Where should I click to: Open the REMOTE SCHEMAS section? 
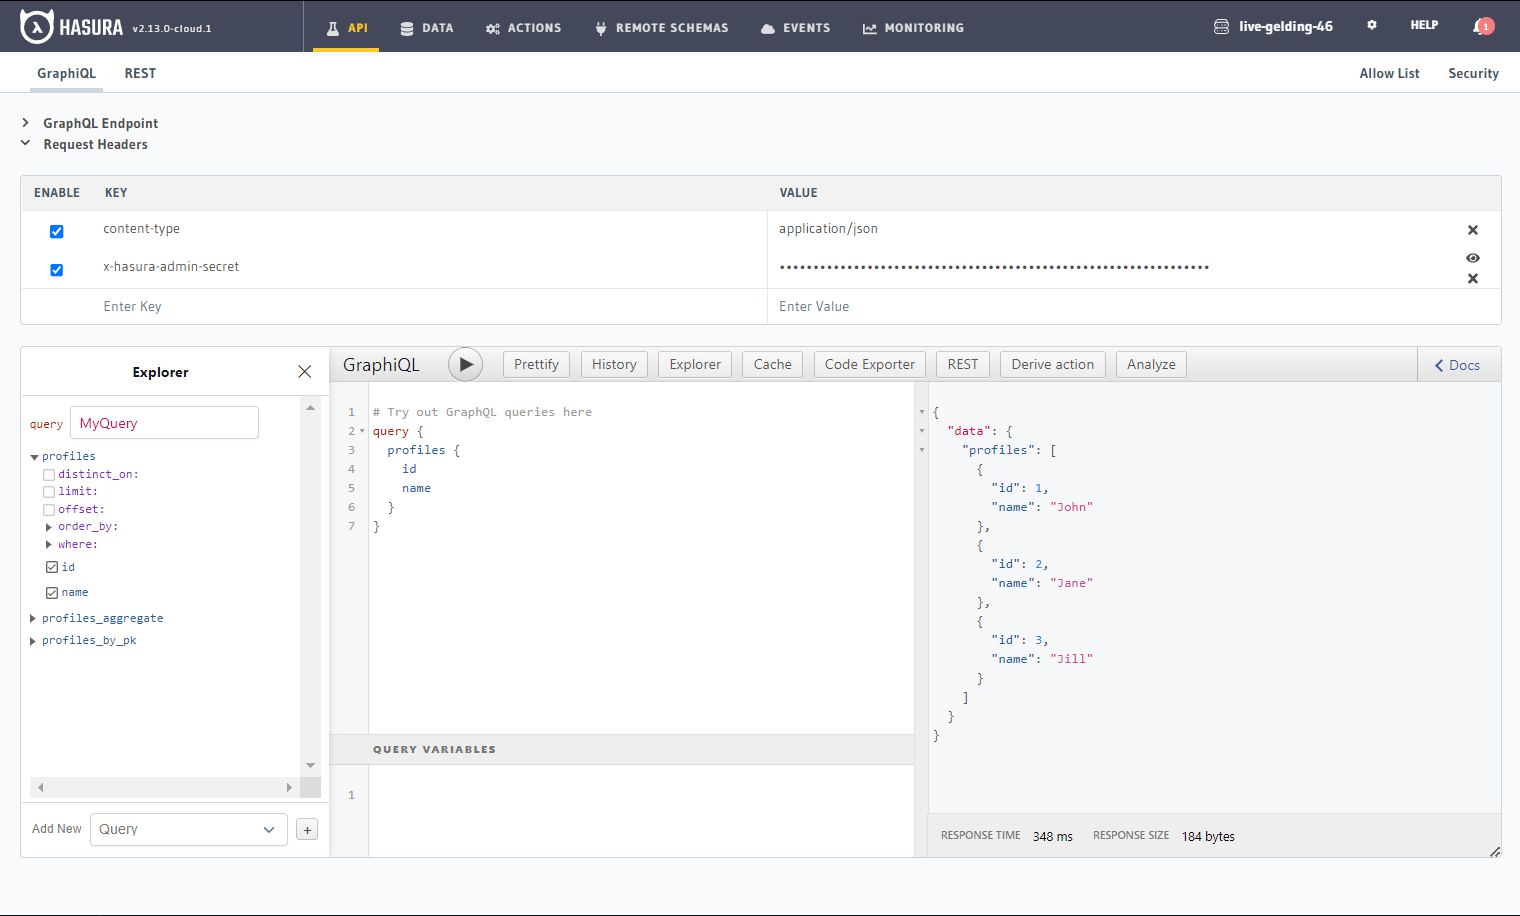click(x=599, y=28)
